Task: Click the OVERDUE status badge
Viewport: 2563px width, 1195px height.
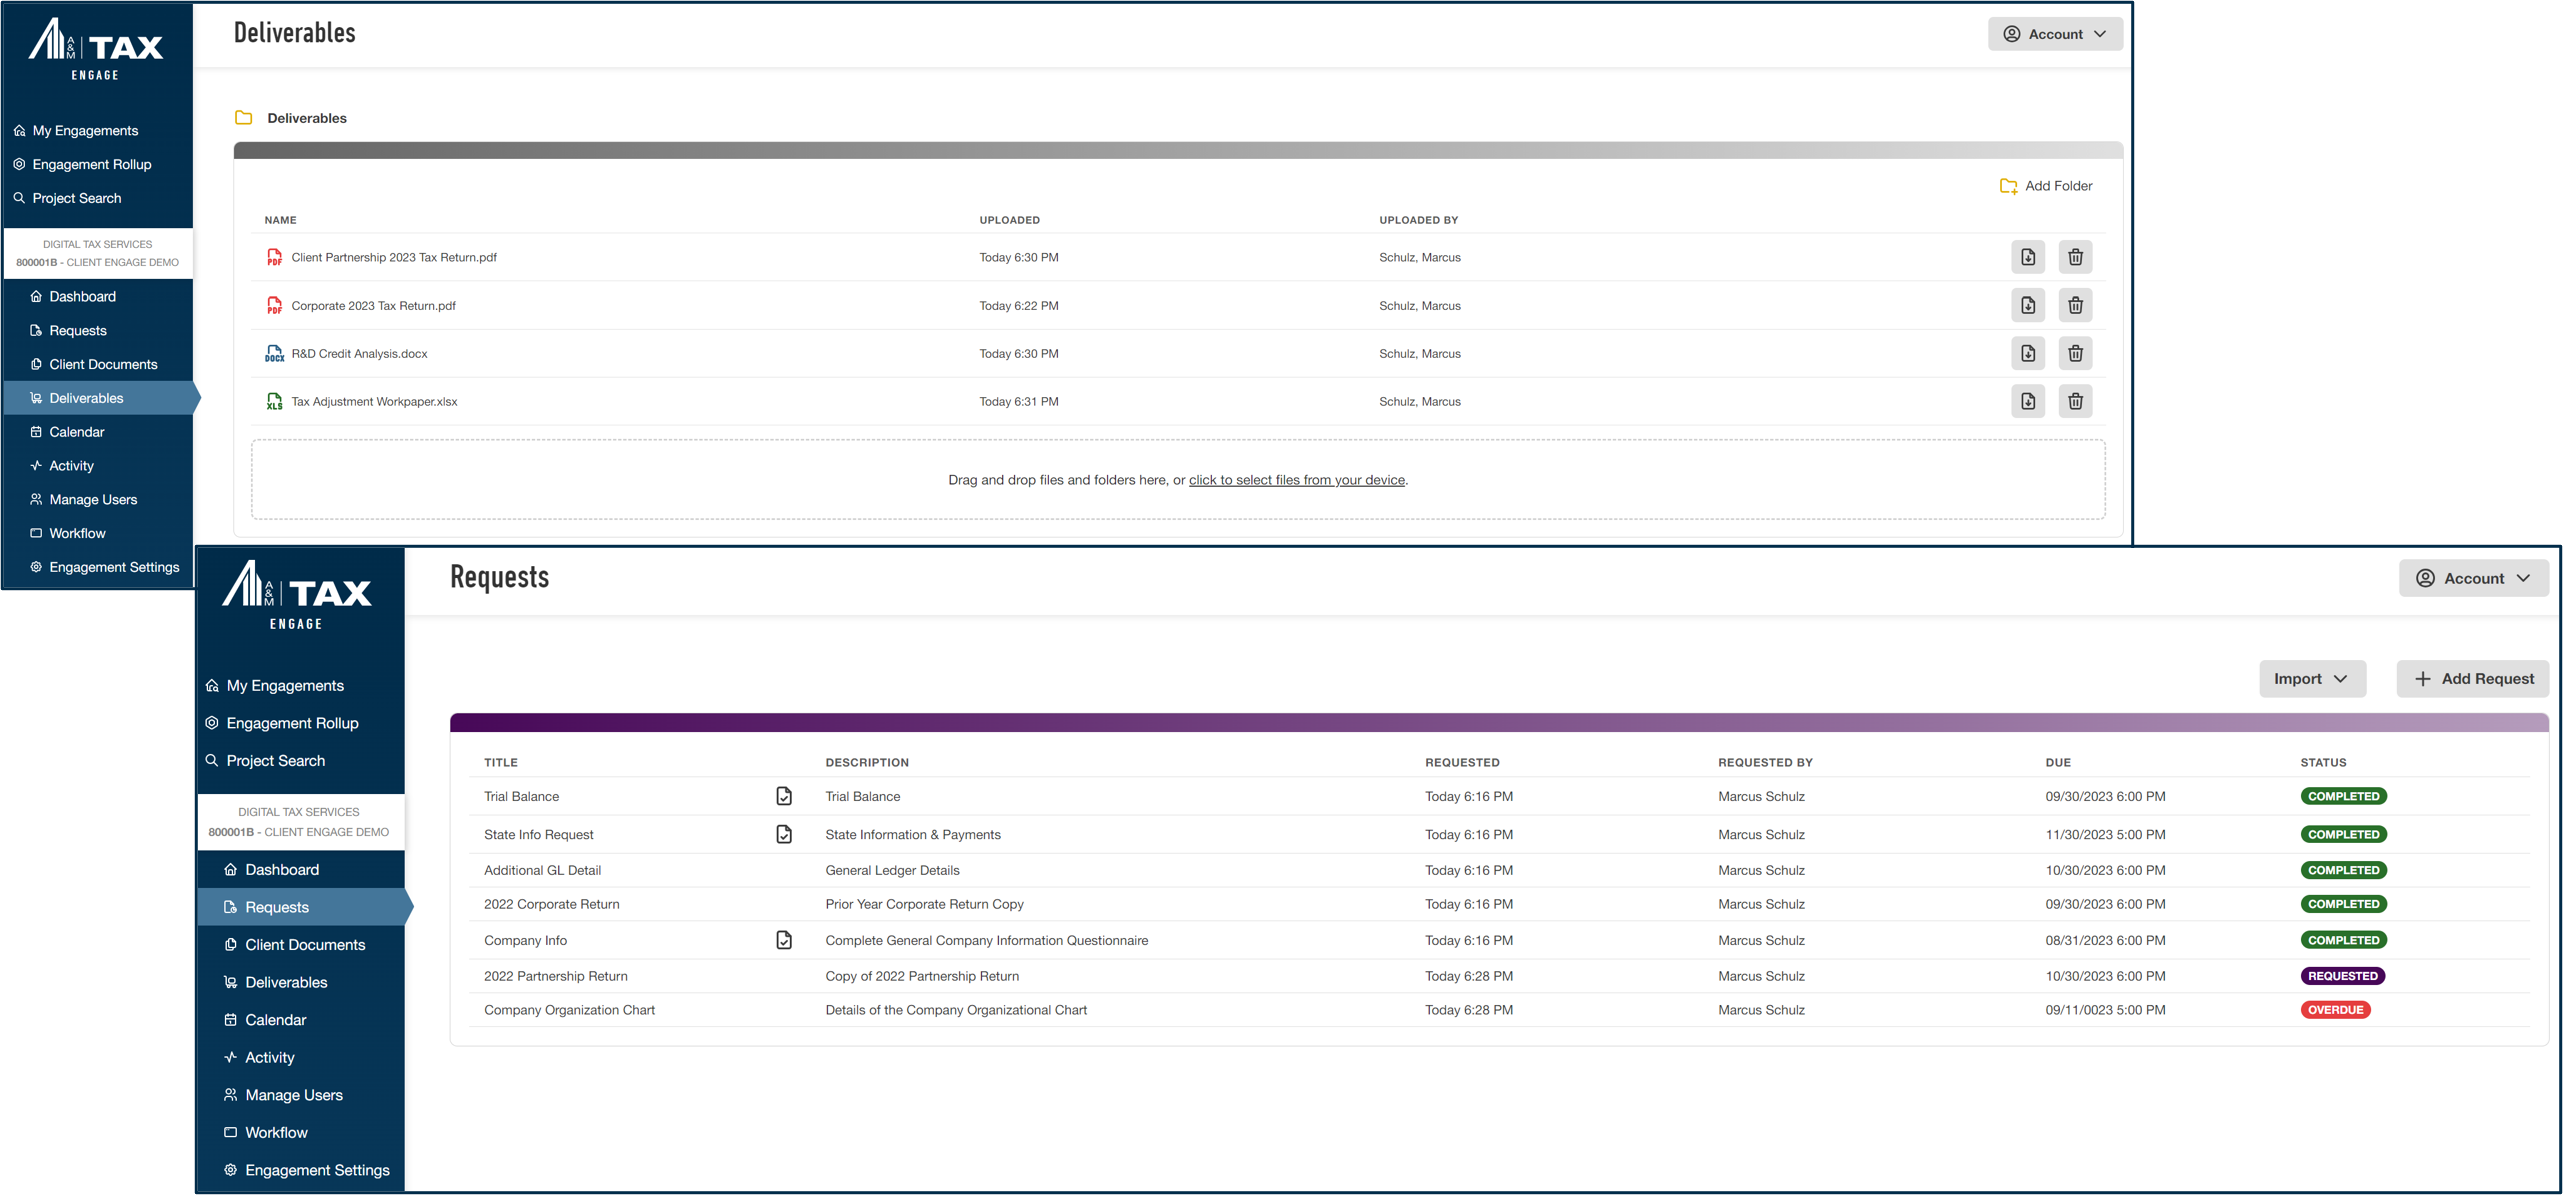Action: pos(2335,1010)
